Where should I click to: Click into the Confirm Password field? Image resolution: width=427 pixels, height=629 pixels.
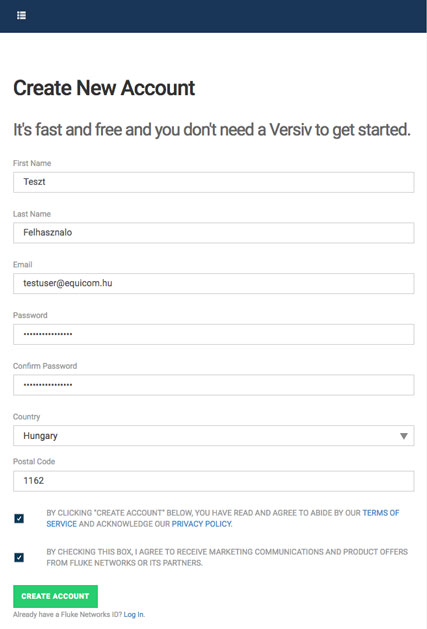[x=214, y=385]
